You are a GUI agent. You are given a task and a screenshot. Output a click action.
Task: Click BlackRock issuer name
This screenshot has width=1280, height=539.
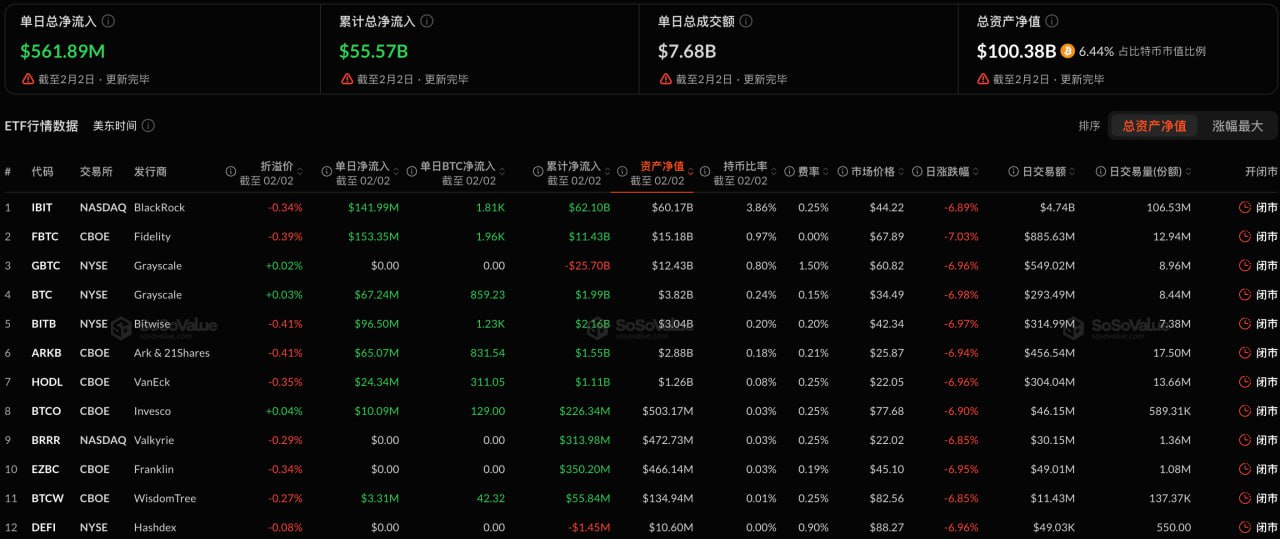(x=159, y=208)
